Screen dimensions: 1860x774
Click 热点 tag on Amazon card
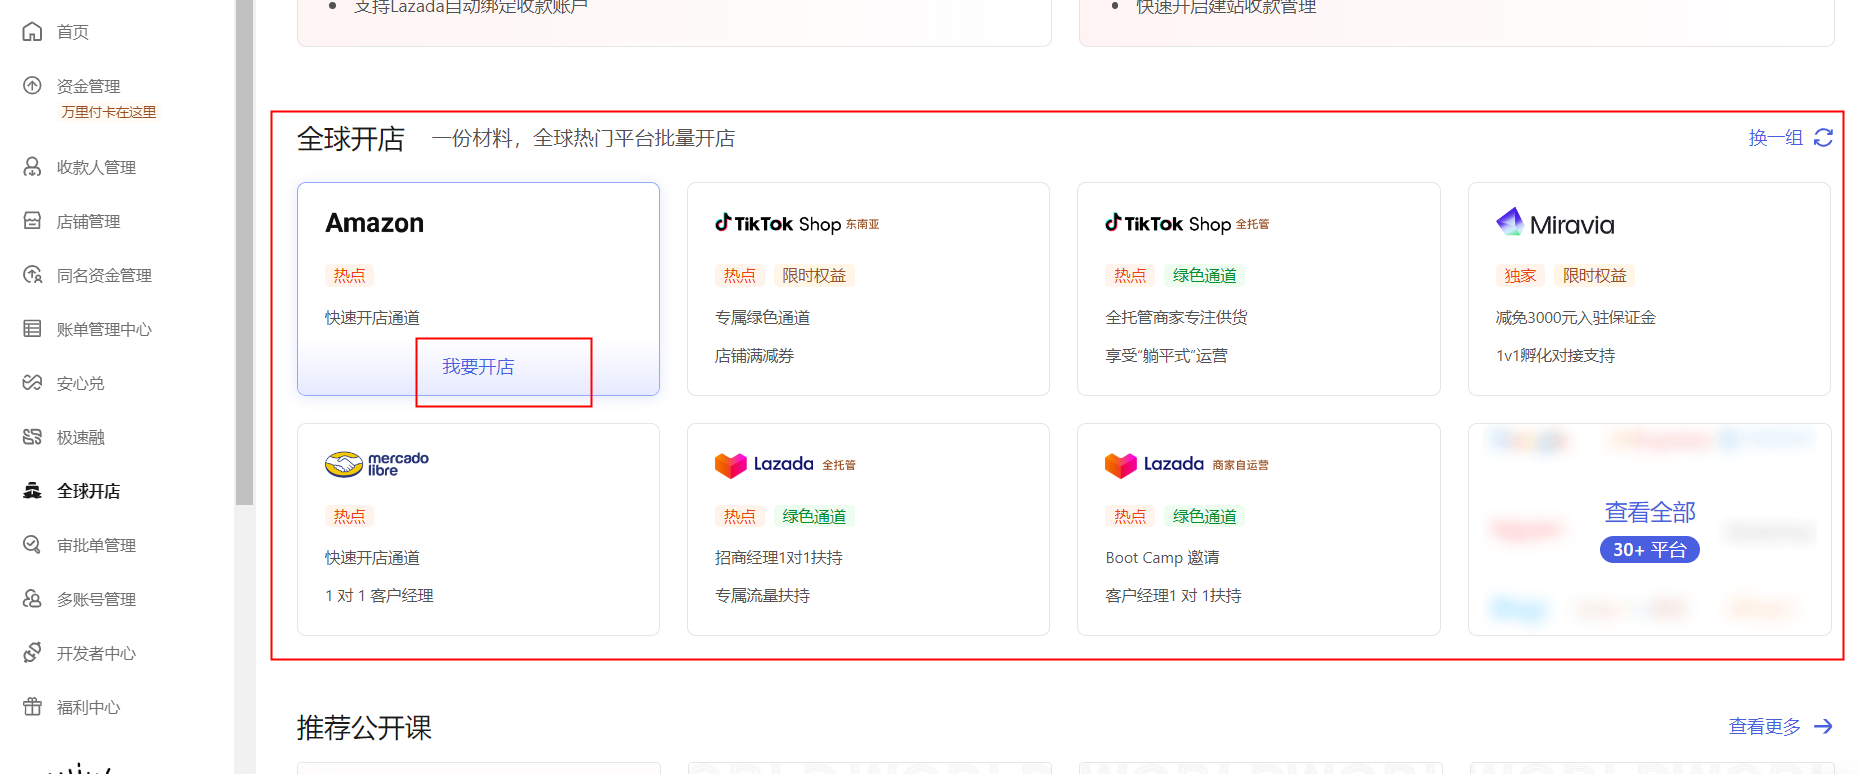349,275
